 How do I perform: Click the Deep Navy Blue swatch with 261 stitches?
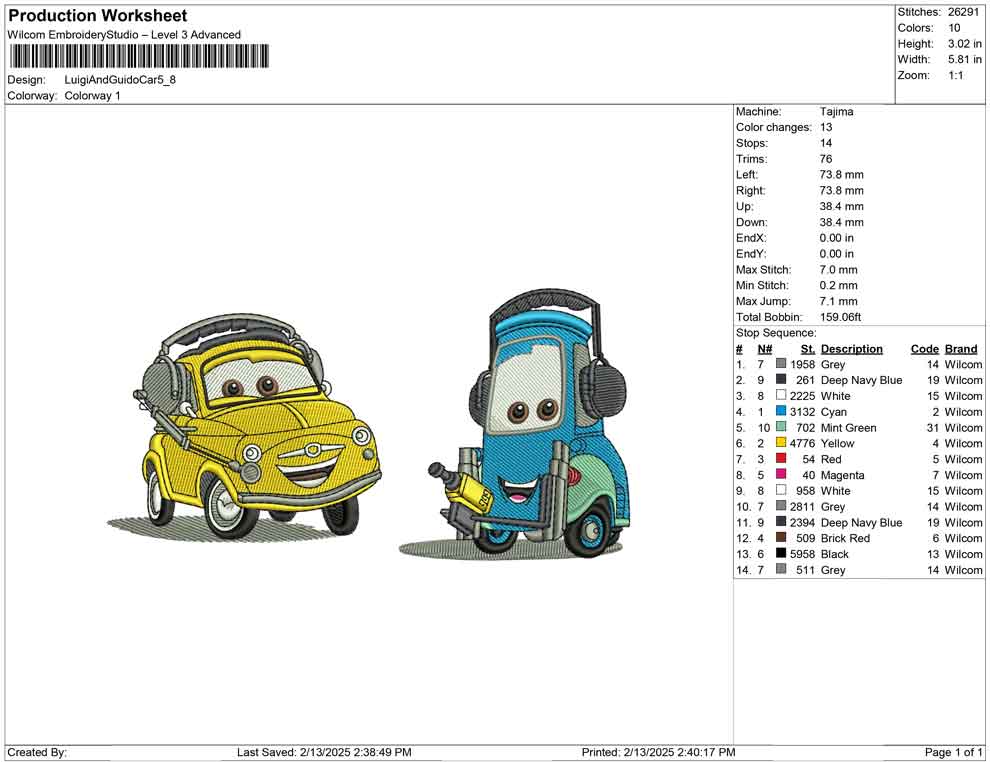click(x=781, y=379)
